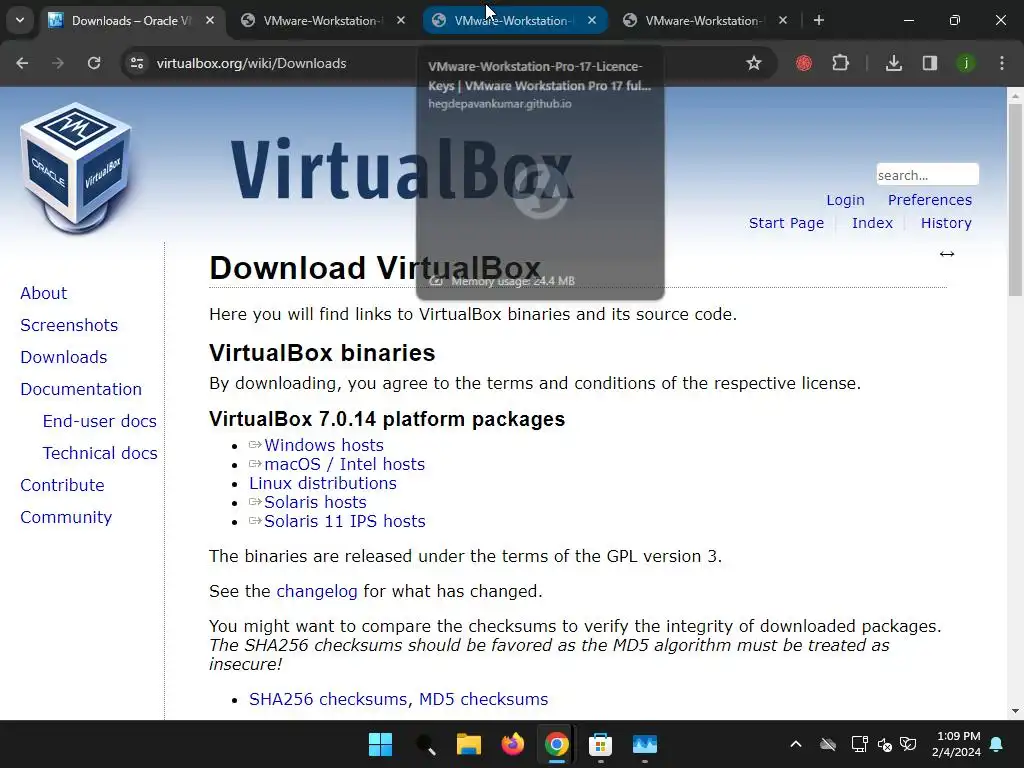Screen dimensions: 1024x768
Task: Open Google Chrome taskbar icon
Action: coord(556,744)
